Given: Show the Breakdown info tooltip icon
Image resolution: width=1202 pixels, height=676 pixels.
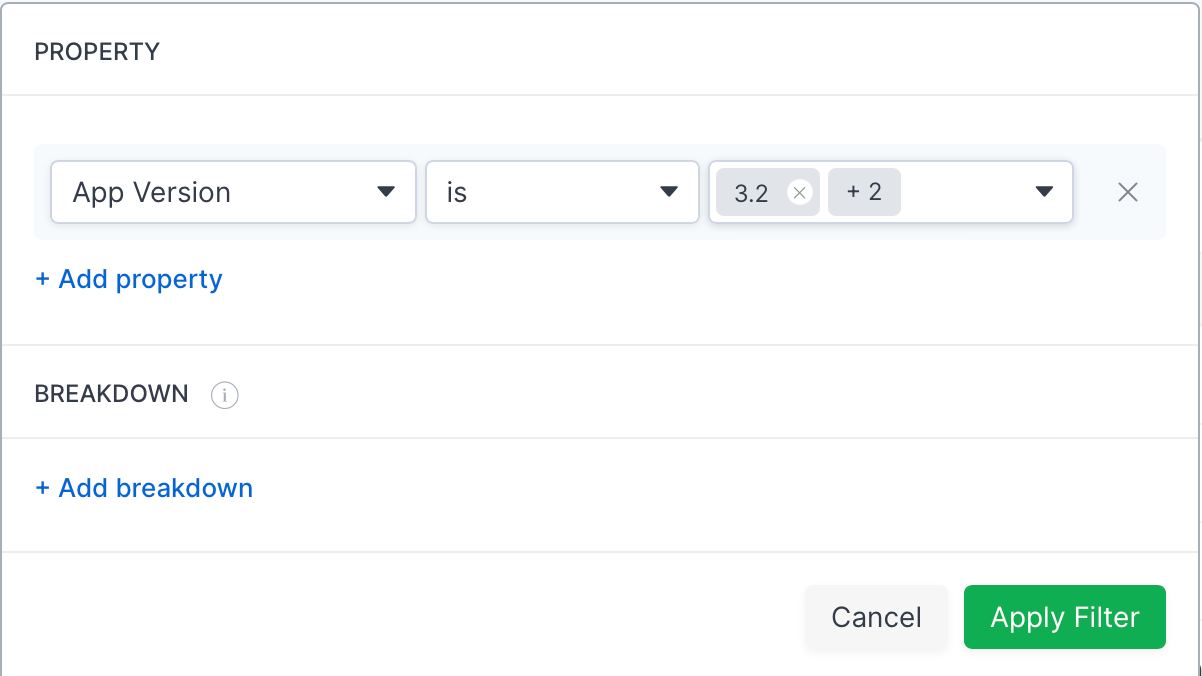Looking at the screenshot, I should click(x=224, y=396).
